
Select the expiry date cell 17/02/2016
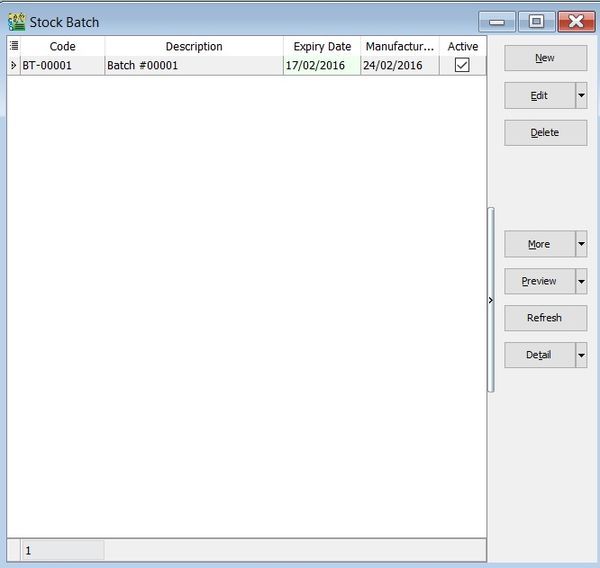pyautogui.click(x=322, y=66)
